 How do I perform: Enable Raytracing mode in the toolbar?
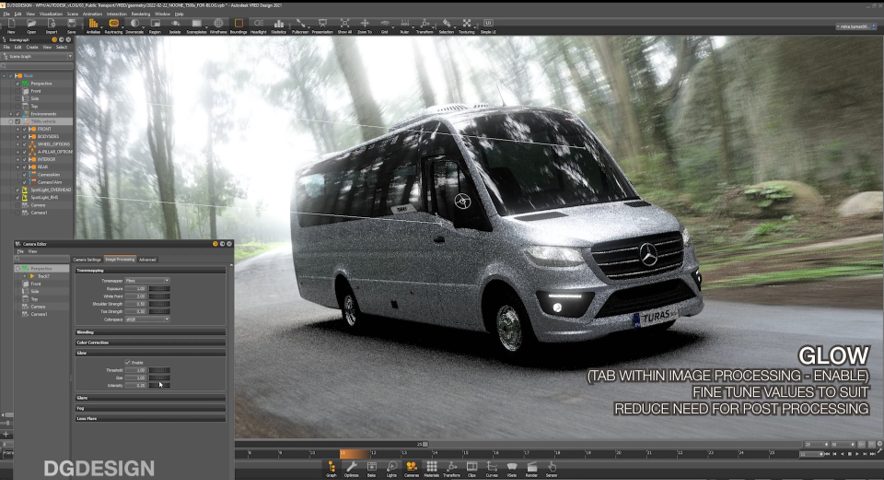[x=113, y=25]
